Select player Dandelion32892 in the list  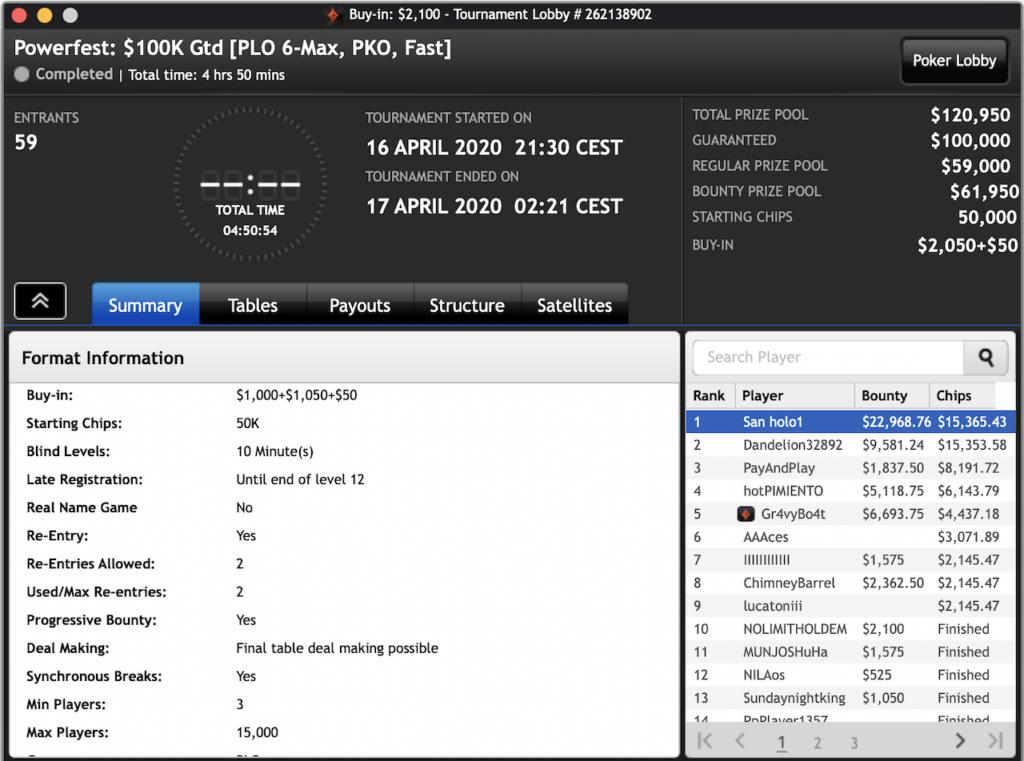point(792,445)
